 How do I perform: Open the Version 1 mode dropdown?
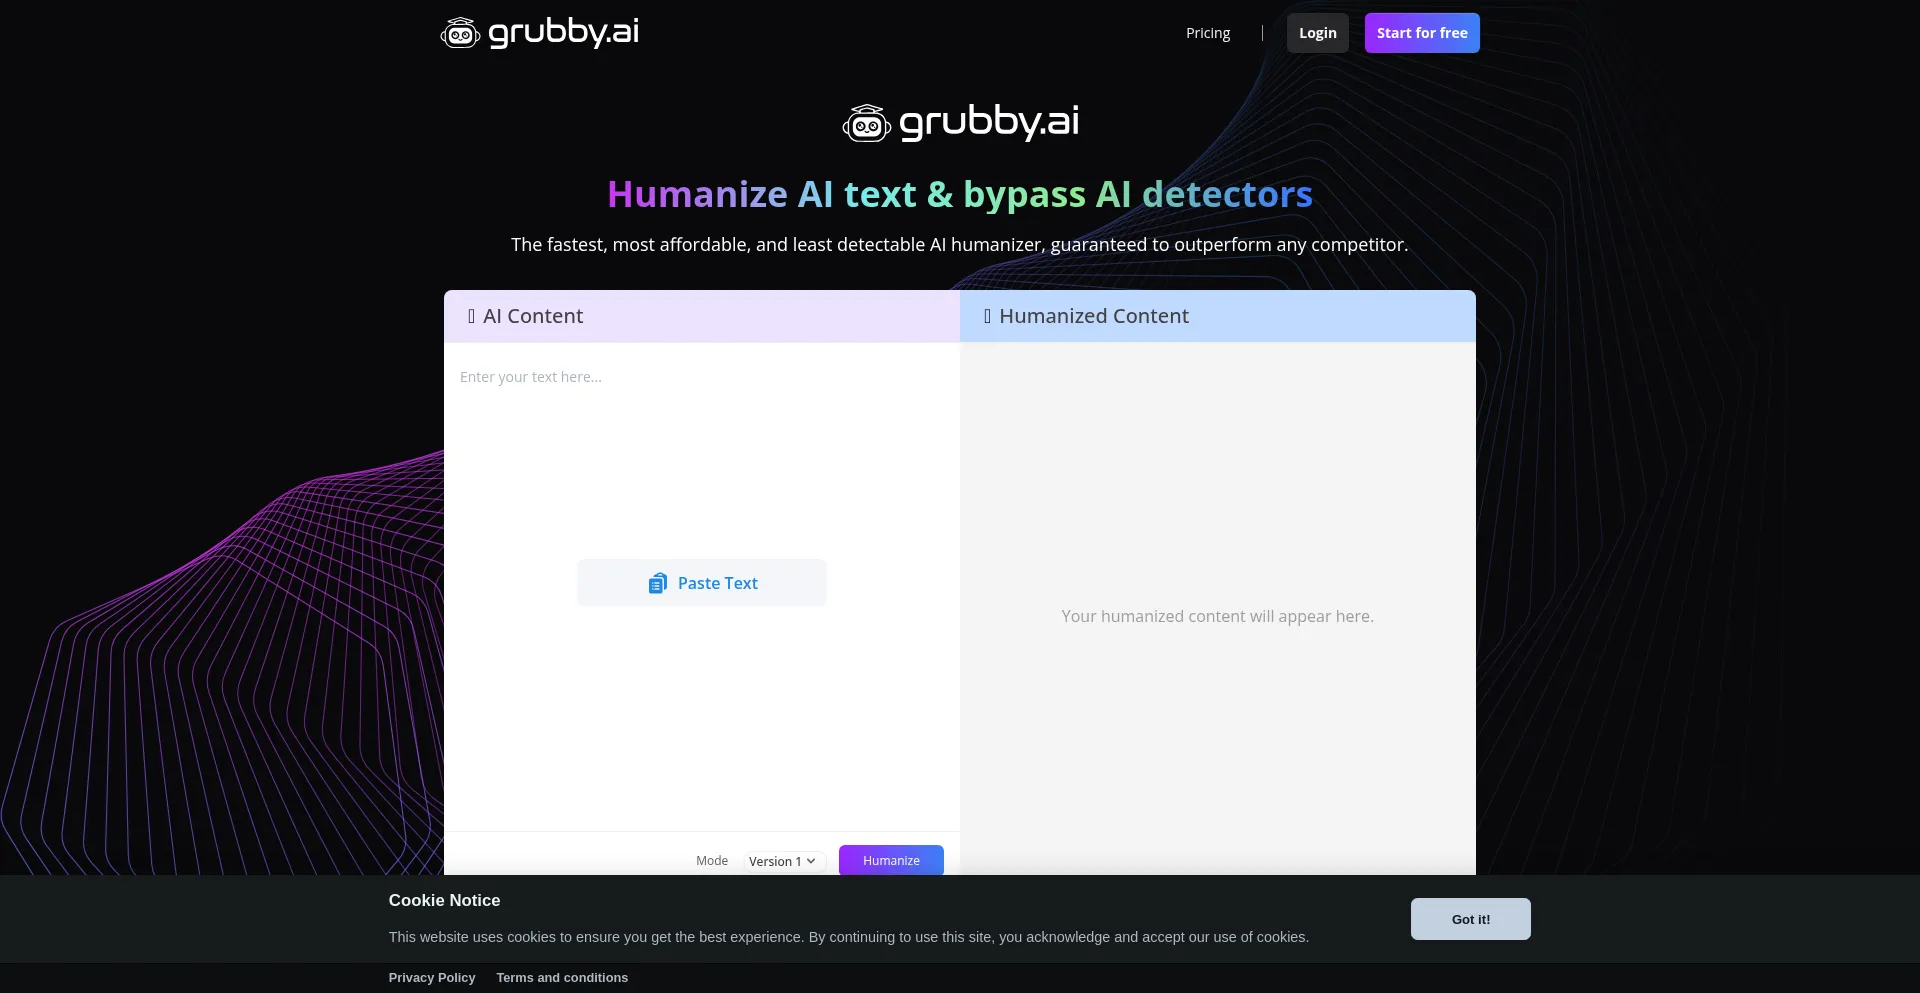(x=783, y=861)
